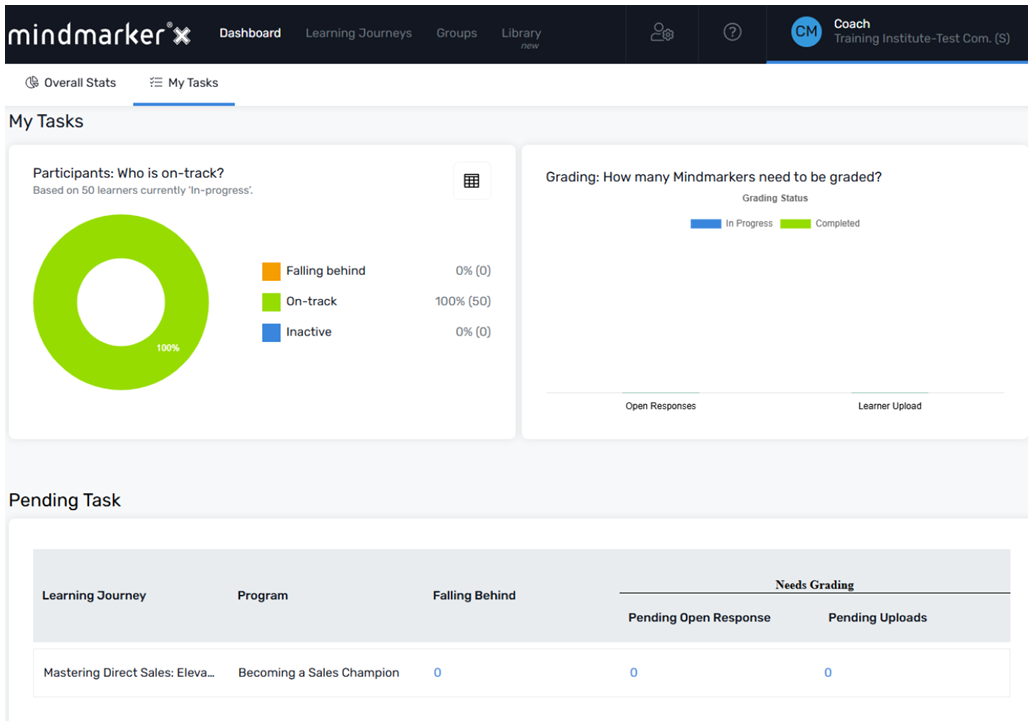
Task: Click the Training Institute-Test Com. (S) text
Action: (x=922, y=38)
